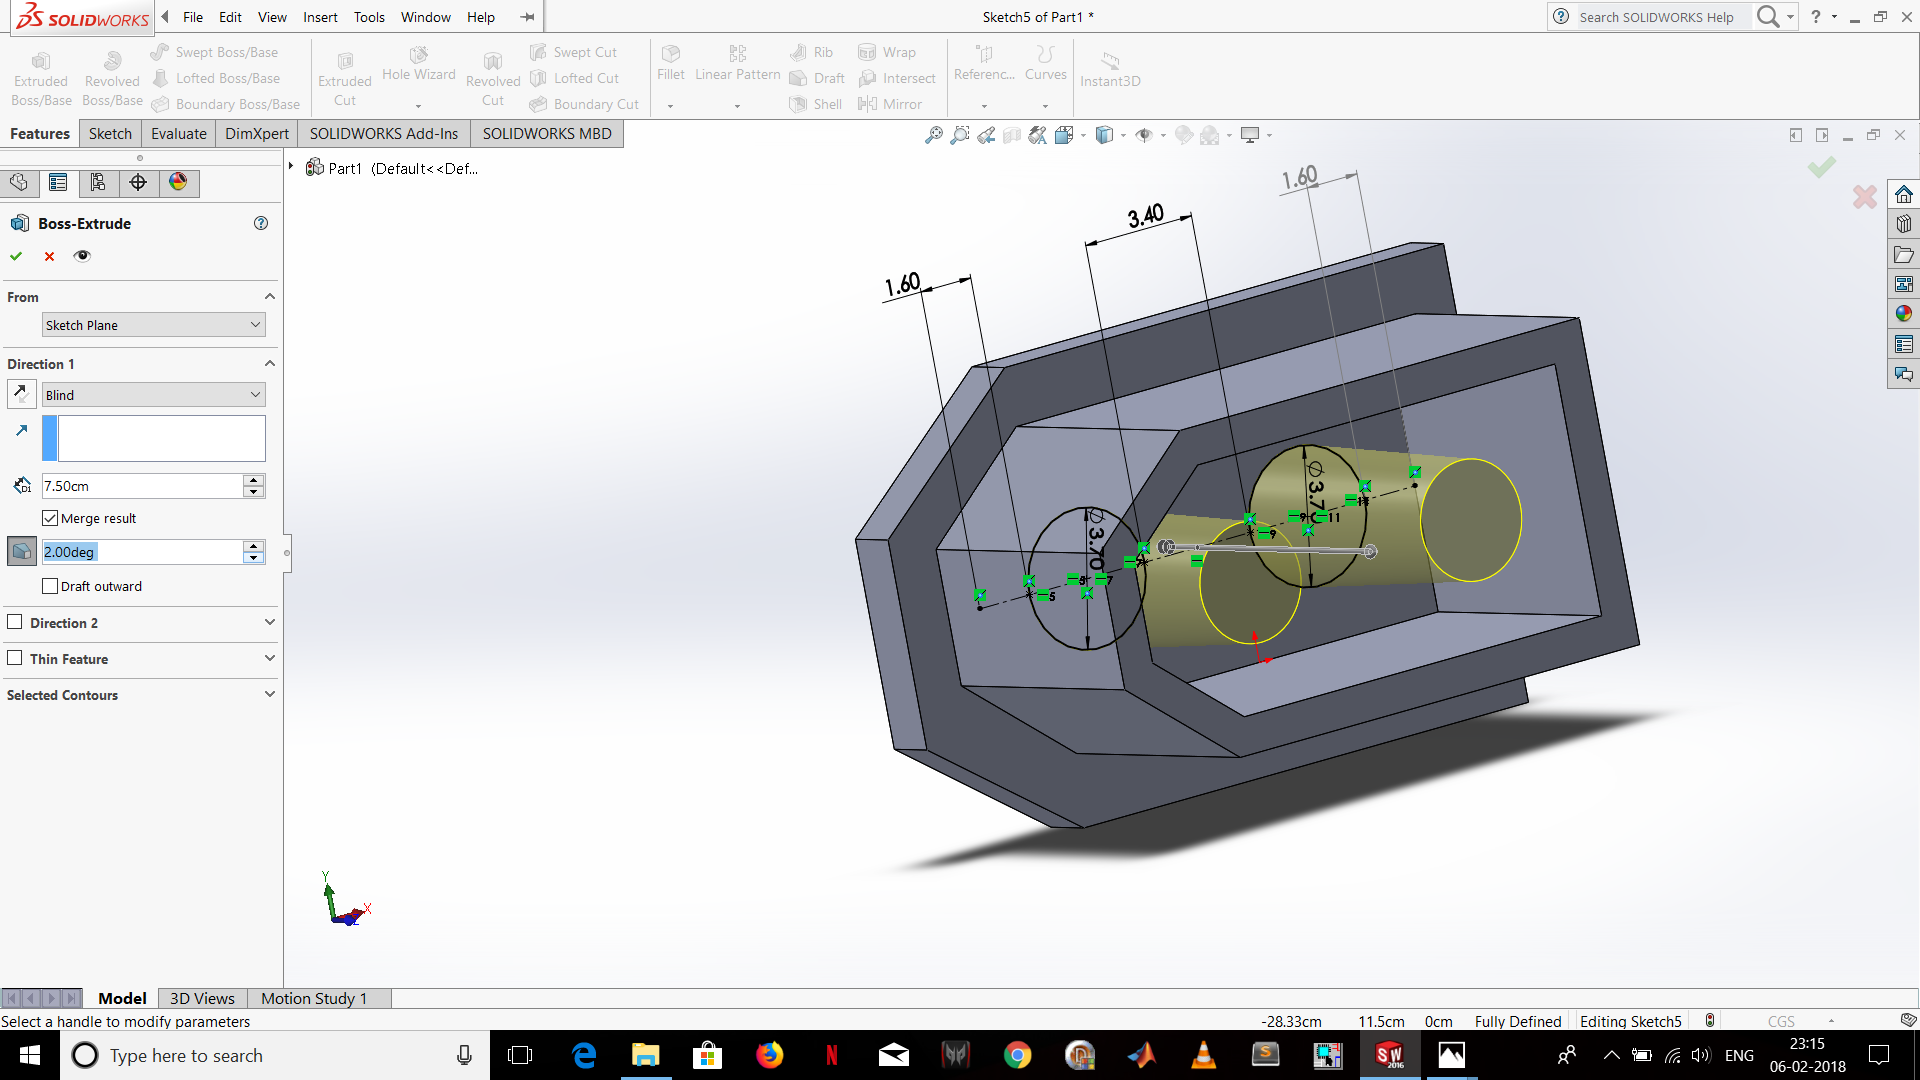This screenshot has width=1920, height=1080.
Task: Increase depth with the 7.50cm stepper arrow
Action: tap(253, 480)
